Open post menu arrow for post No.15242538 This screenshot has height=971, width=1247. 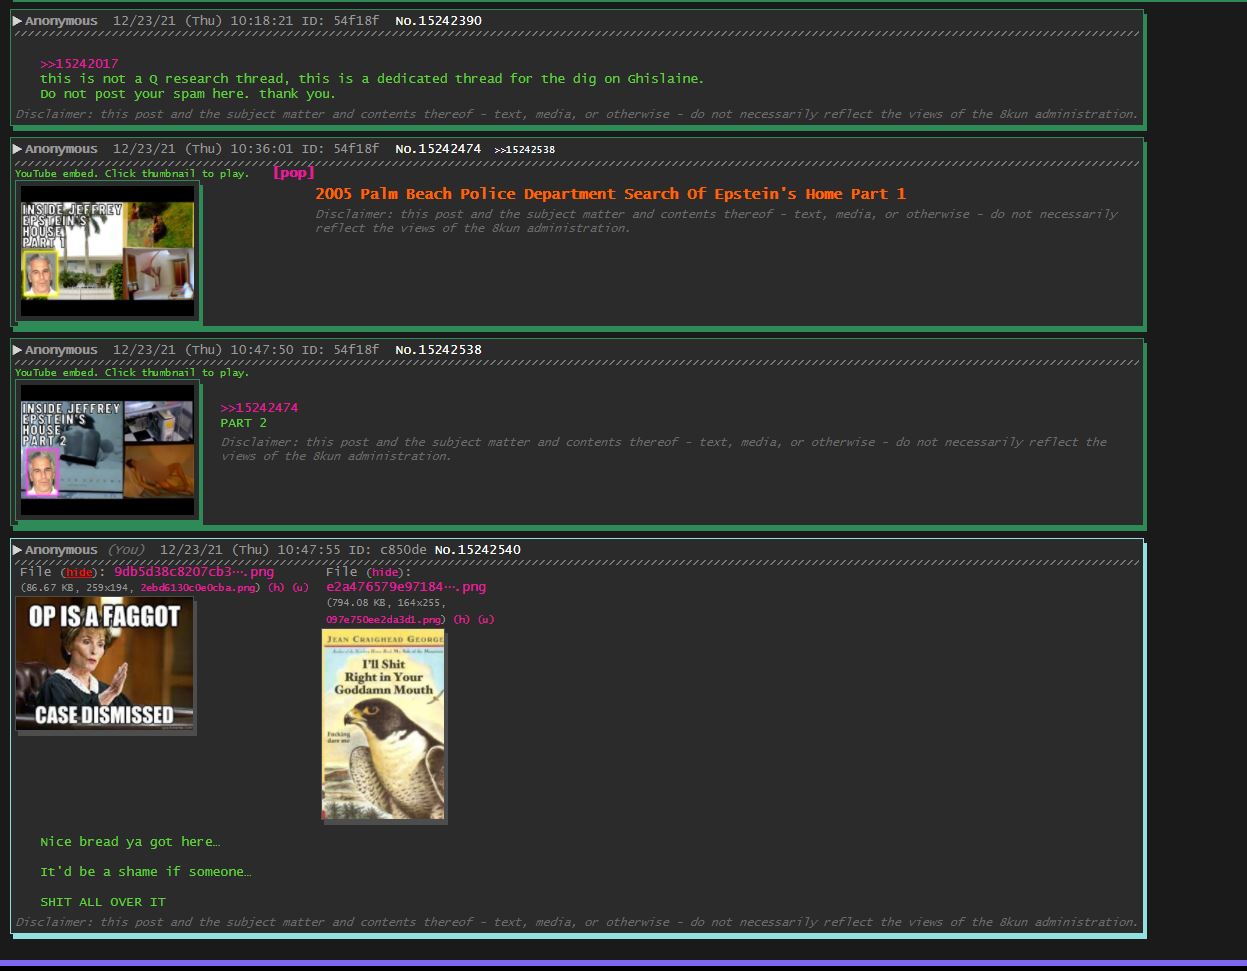click(17, 350)
